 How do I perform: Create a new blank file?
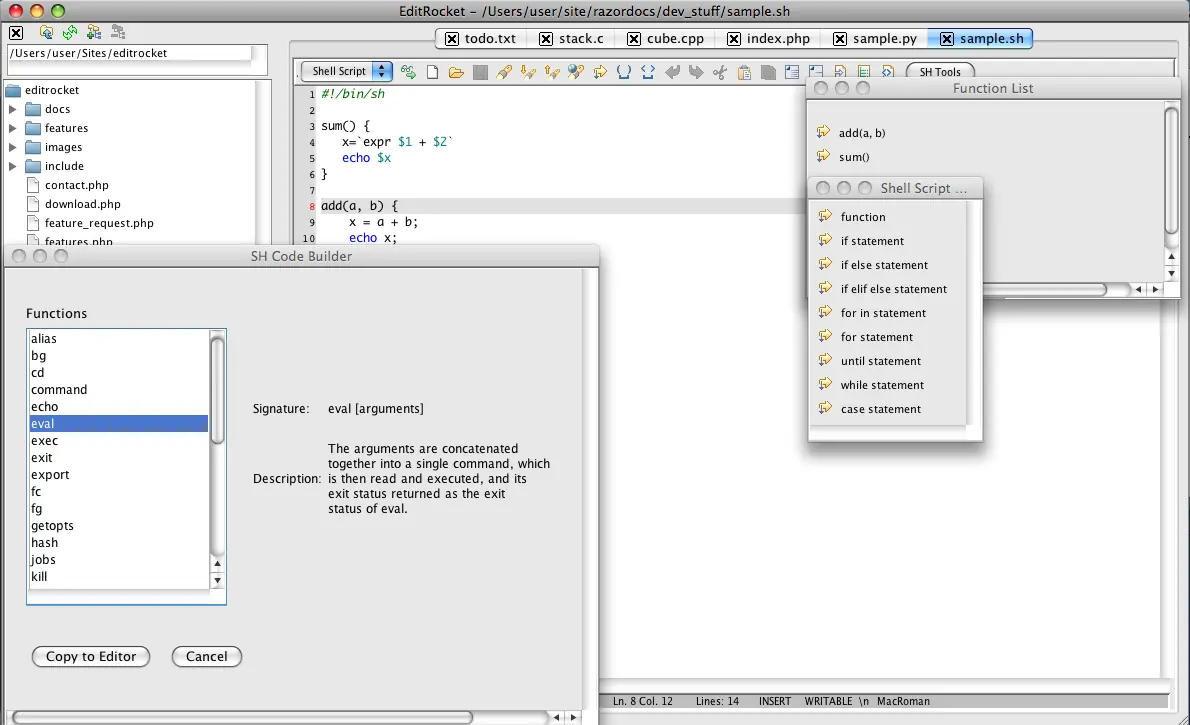[433, 72]
